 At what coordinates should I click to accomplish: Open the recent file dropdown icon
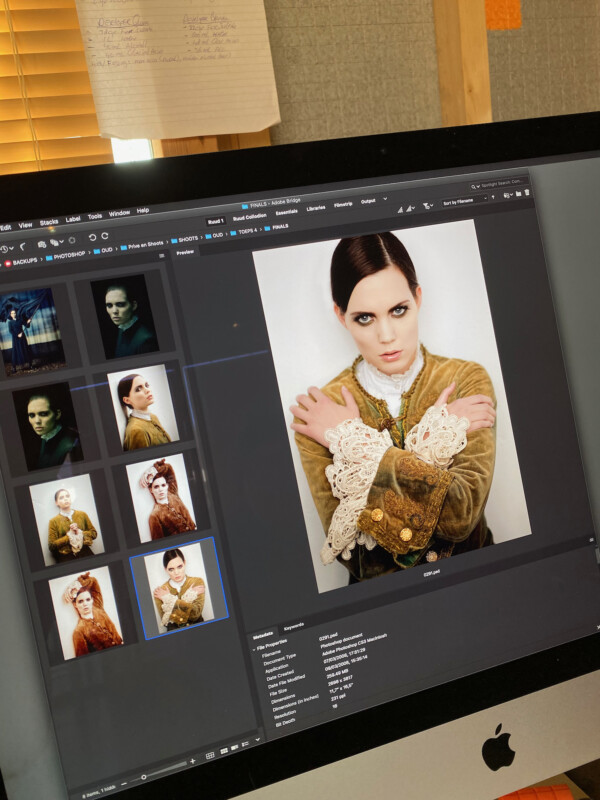[508, 195]
